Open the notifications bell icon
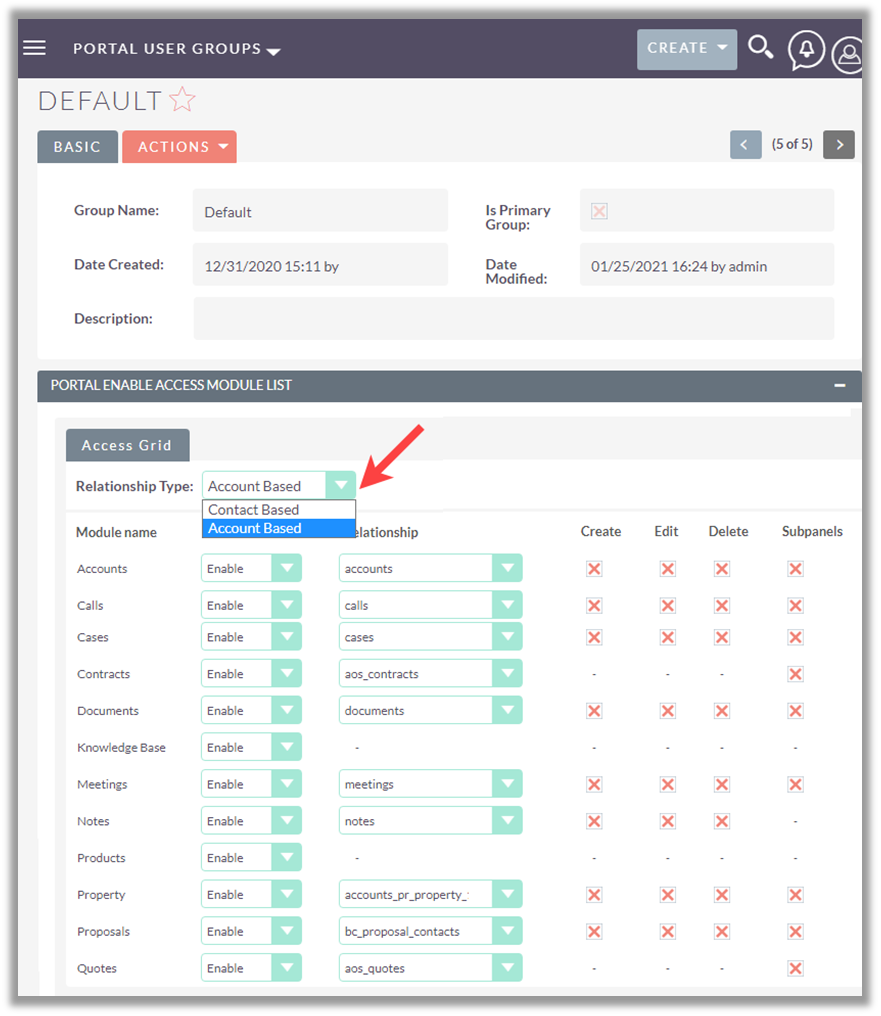The width and height of the screenshot is (881, 1016). [806, 49]
